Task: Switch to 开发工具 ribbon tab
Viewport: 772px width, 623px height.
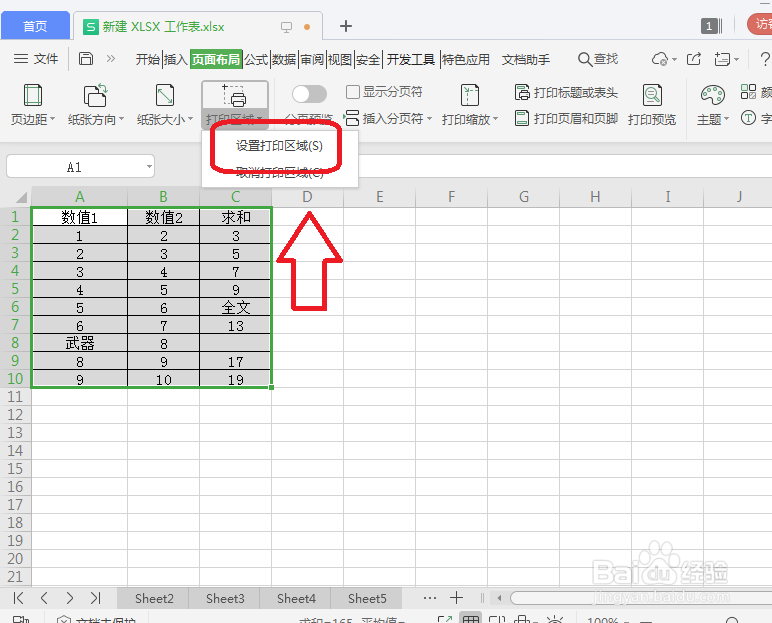Action: (x=411, y=60)
